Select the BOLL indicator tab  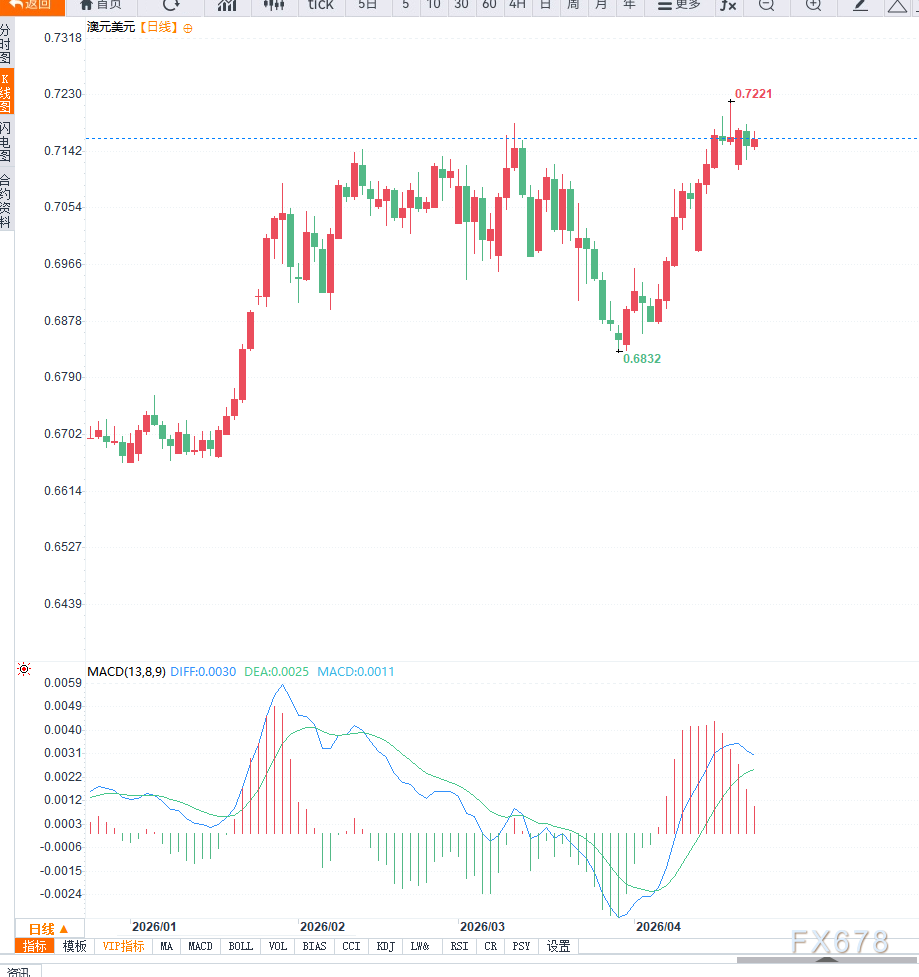(x=240, y=946)
